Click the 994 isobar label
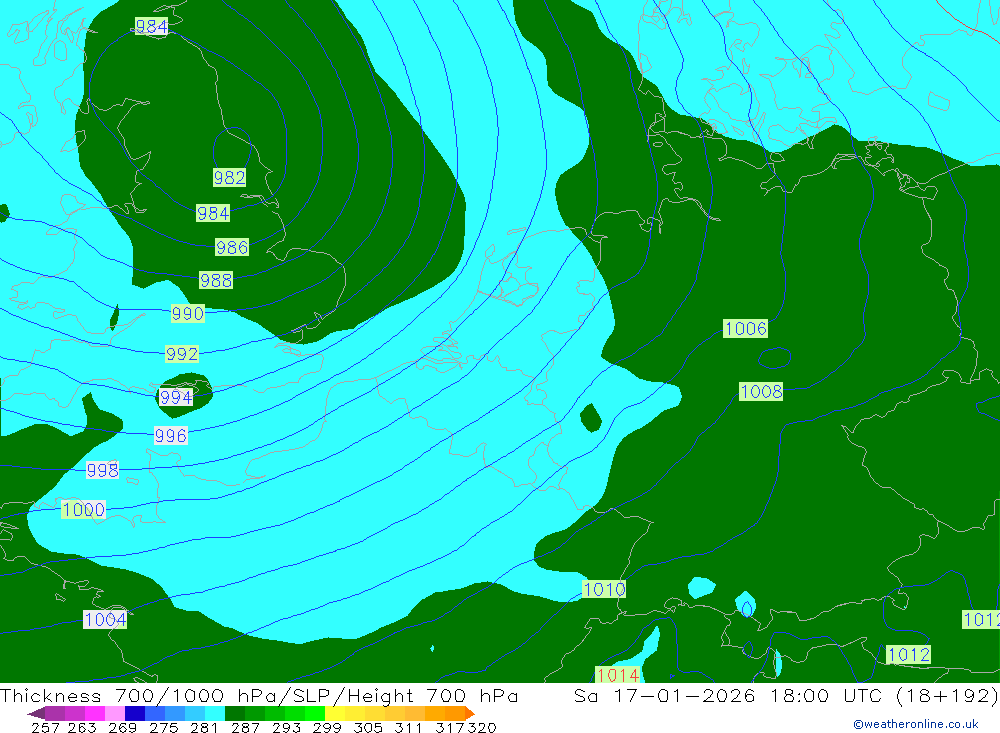This screenshot has width=1000, height=733. click(175, 397)
